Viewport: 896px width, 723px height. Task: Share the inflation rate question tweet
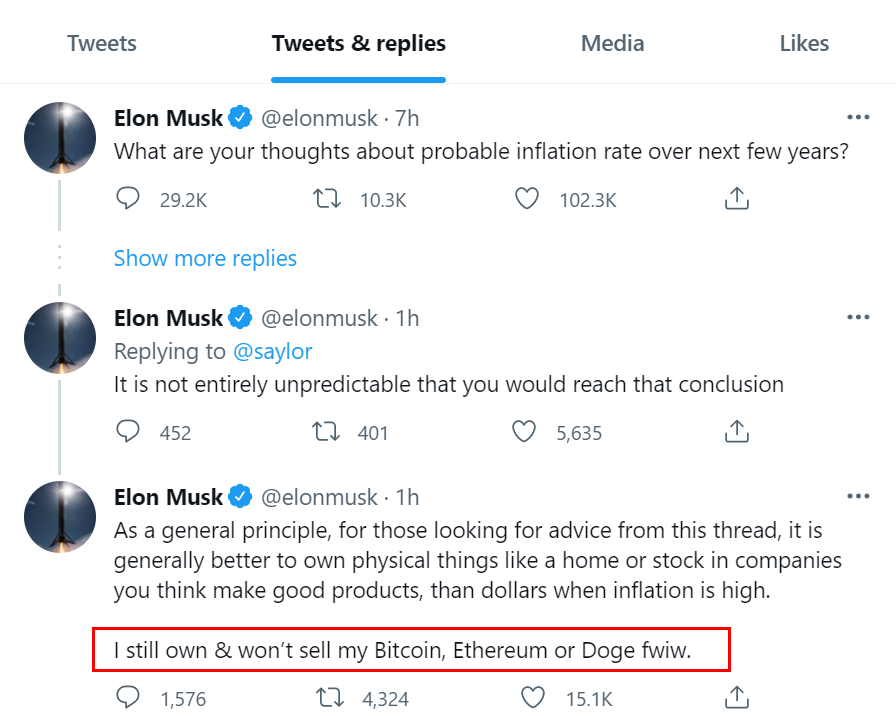[x=736, y=200]
